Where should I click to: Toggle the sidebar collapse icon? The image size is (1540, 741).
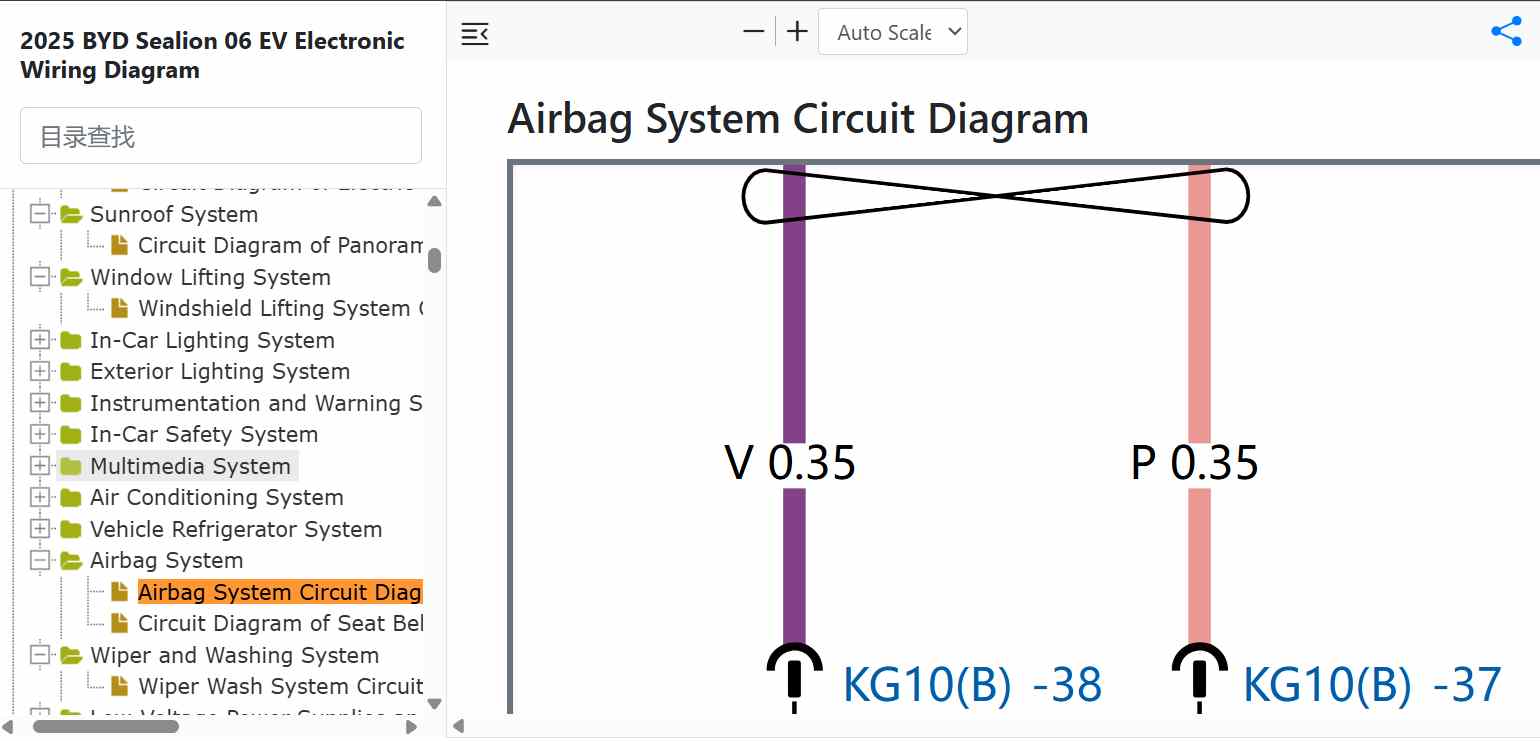point(475,33)
